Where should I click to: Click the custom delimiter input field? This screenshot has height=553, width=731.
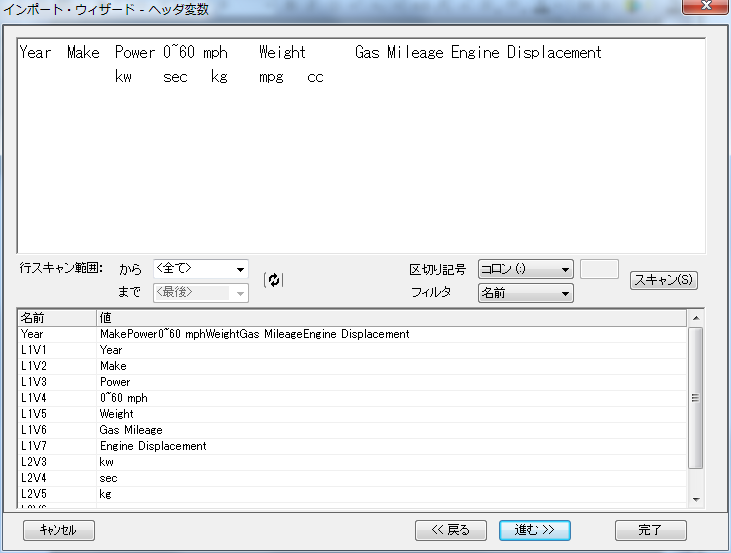[x=599, y=269]
